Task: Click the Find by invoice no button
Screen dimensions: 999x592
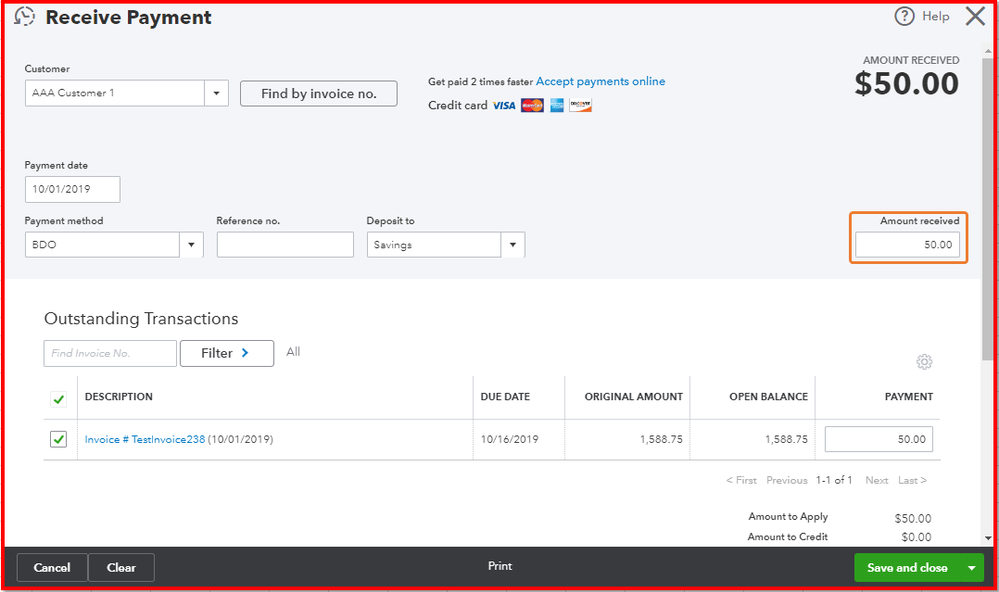Action: [318, 93]
